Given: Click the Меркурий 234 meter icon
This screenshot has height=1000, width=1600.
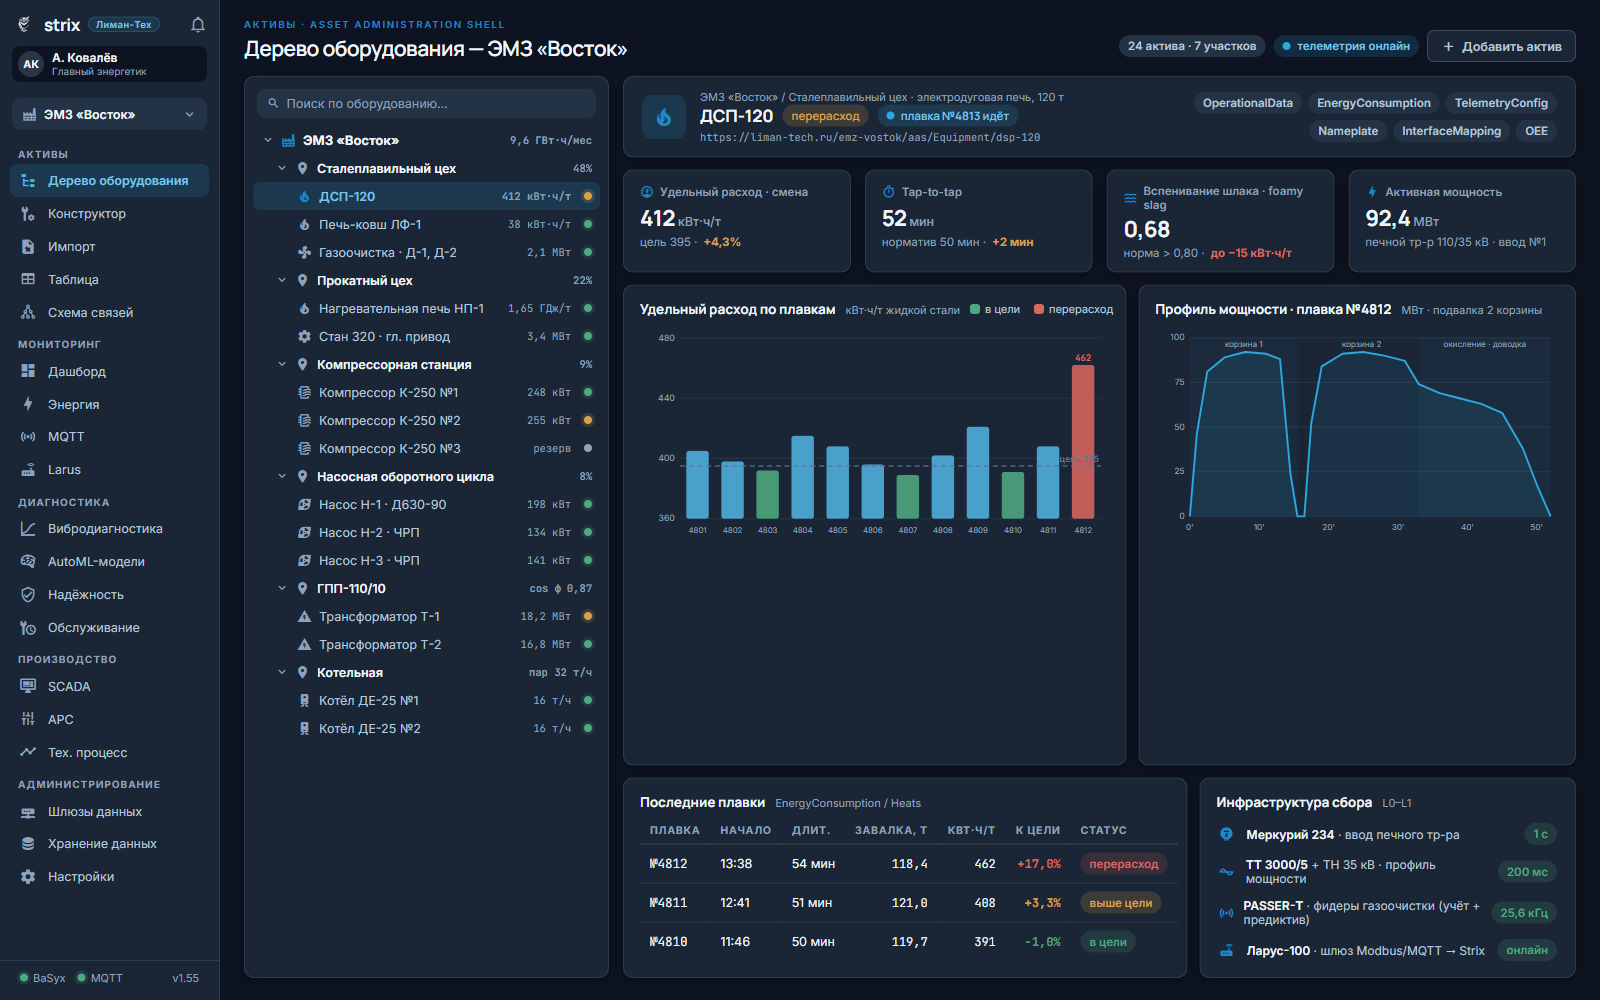Looking at the screenshot, I should pyautogui.click(x=1226, y=835).
